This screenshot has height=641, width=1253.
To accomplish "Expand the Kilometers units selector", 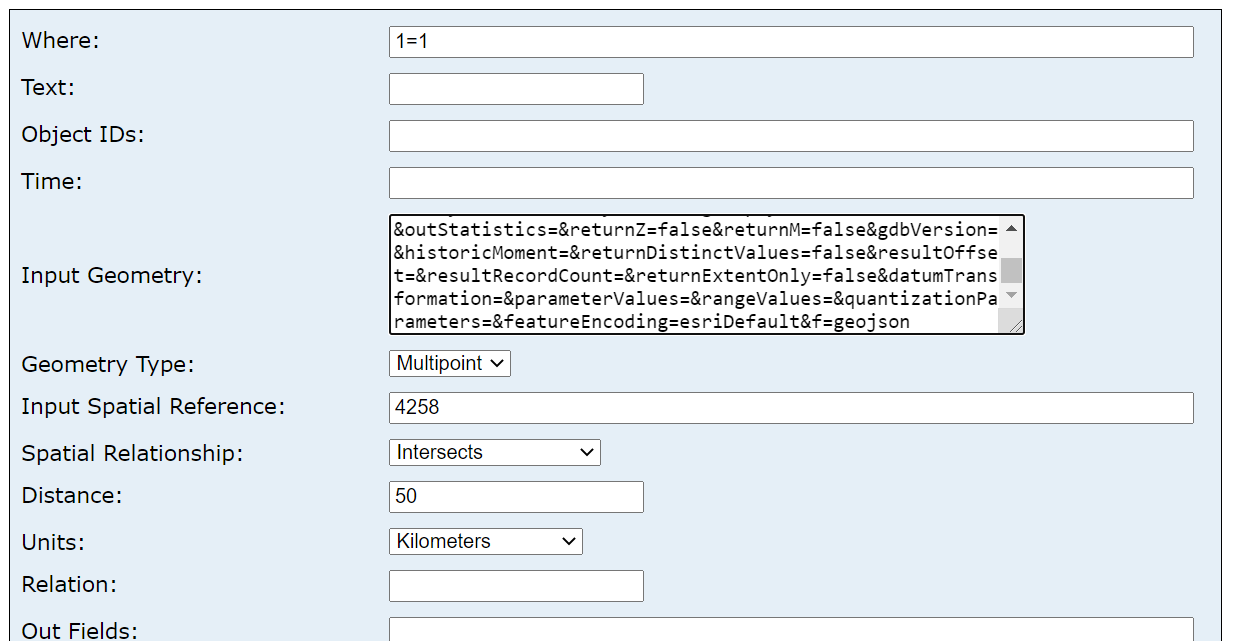I will [485, 541].
